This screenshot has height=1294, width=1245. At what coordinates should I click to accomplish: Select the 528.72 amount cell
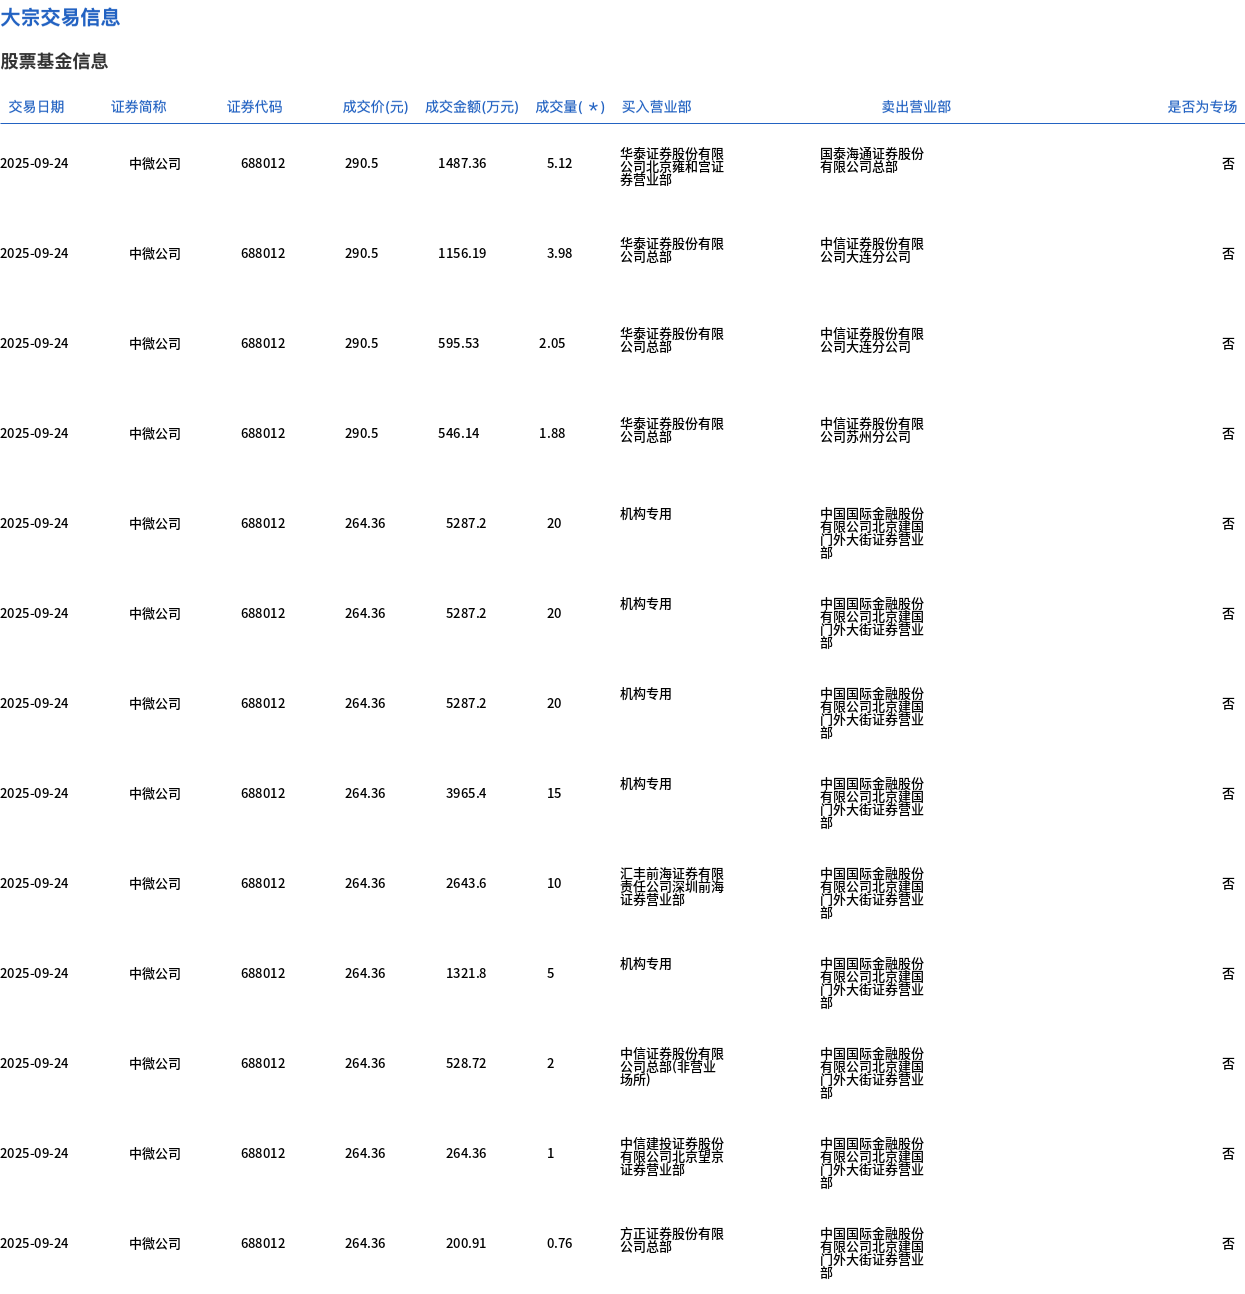(x=466, y=1063)
